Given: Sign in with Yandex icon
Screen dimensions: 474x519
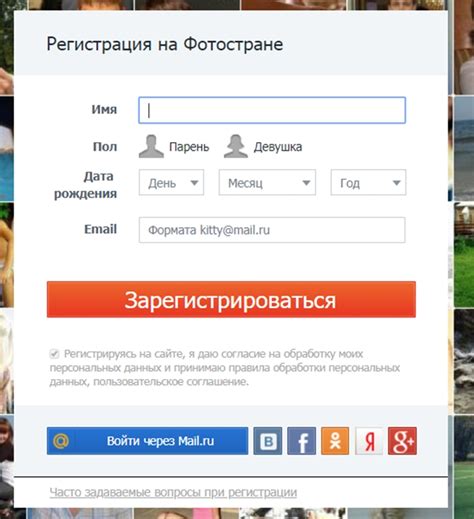Looking at the screenshot, I should tap(369, 441).
